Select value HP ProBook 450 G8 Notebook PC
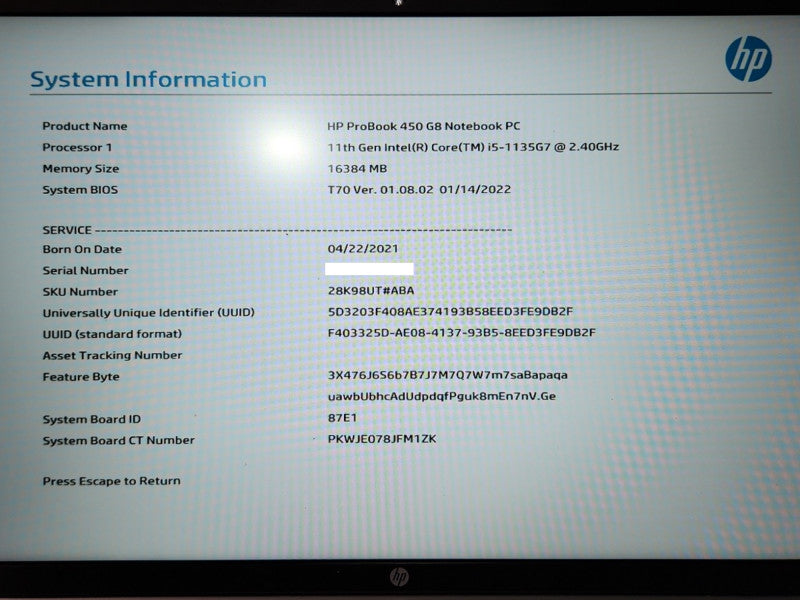This screenshot has height=600, width=800. [423, 126]
